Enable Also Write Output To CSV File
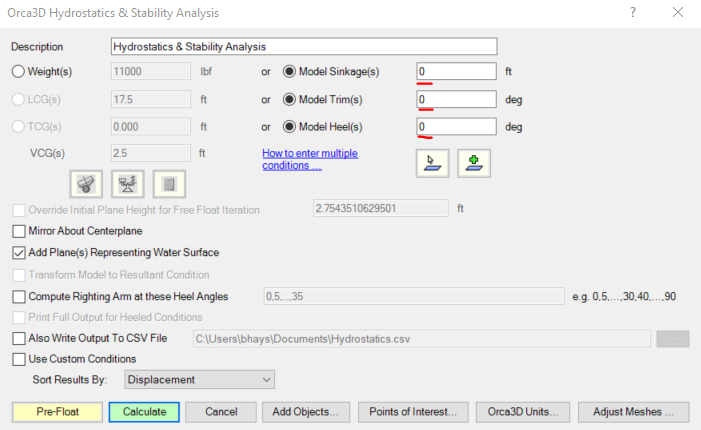 click(19, 338)
